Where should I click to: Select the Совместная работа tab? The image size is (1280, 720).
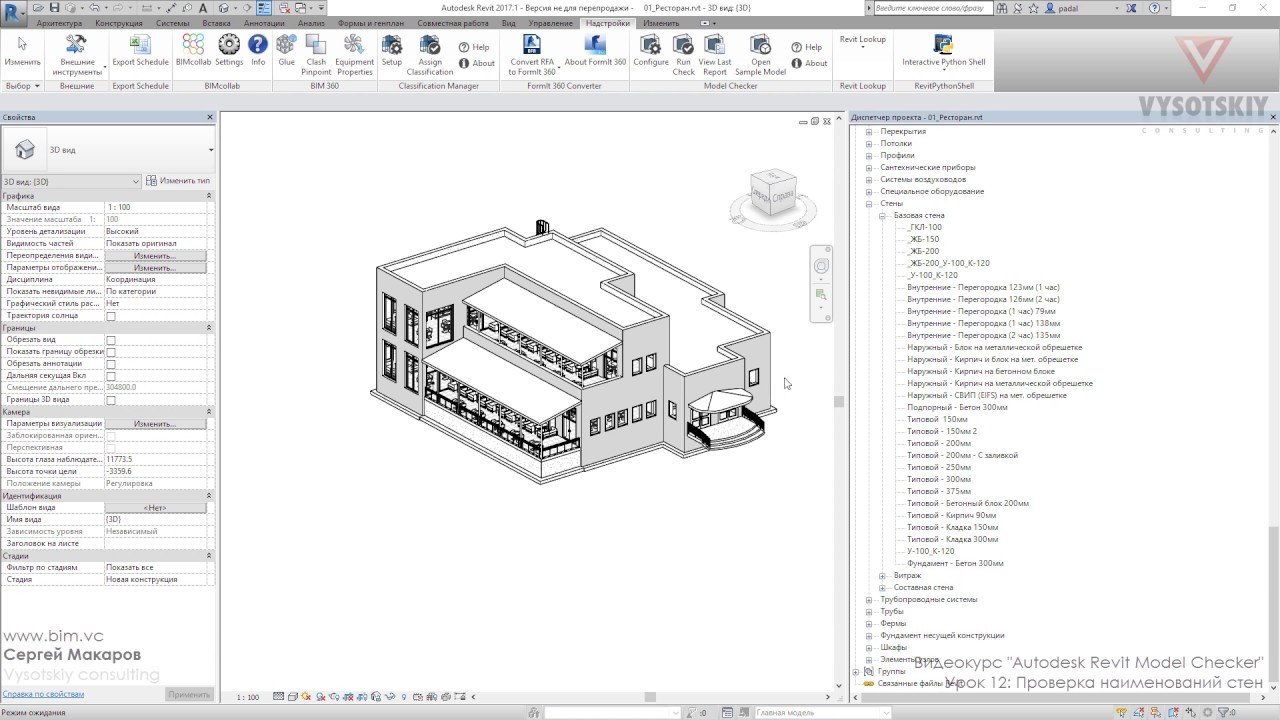453,23
